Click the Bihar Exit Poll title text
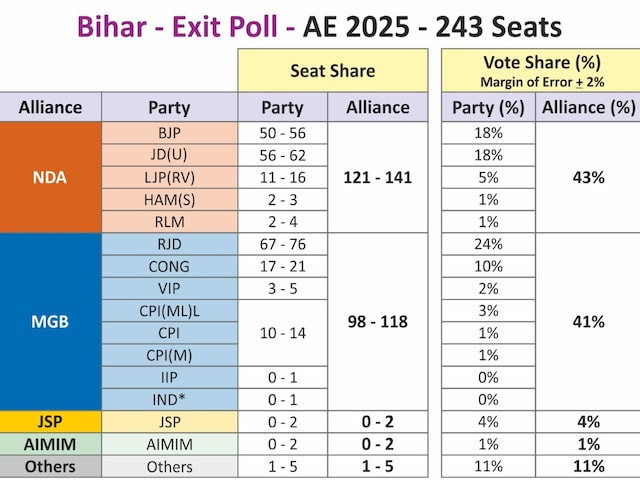 tap(319, 24)
